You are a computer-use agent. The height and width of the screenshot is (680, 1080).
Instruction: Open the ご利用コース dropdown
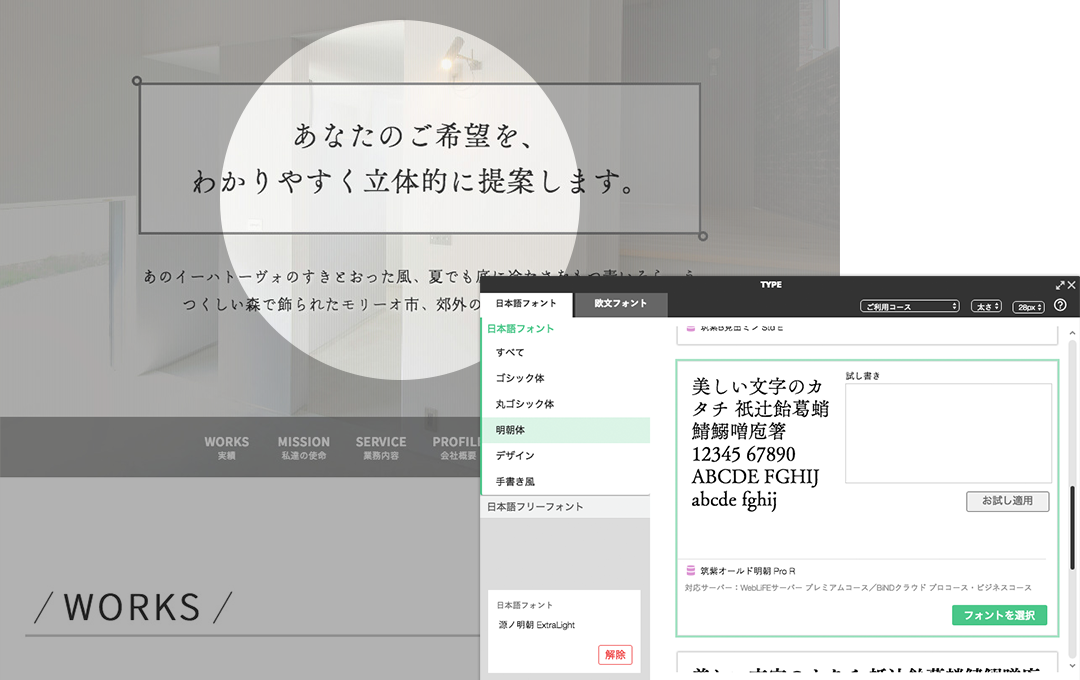[909, 306]
